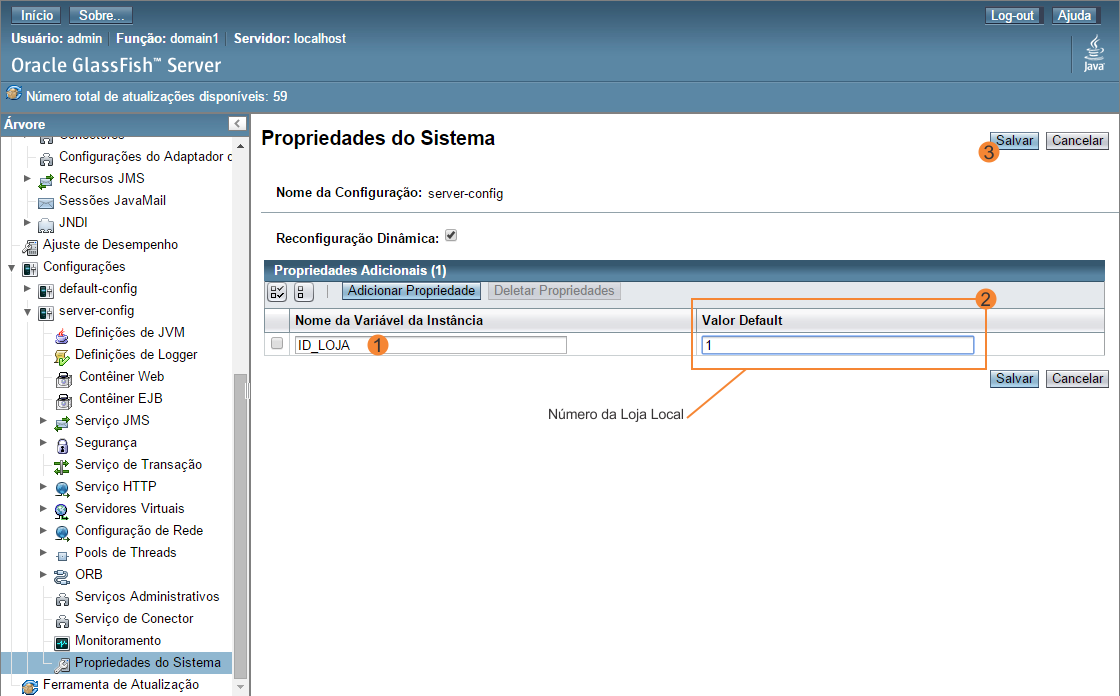Click the Java logo icon
Screen dimensions: 1120x696
click(x=1093, y=56)
